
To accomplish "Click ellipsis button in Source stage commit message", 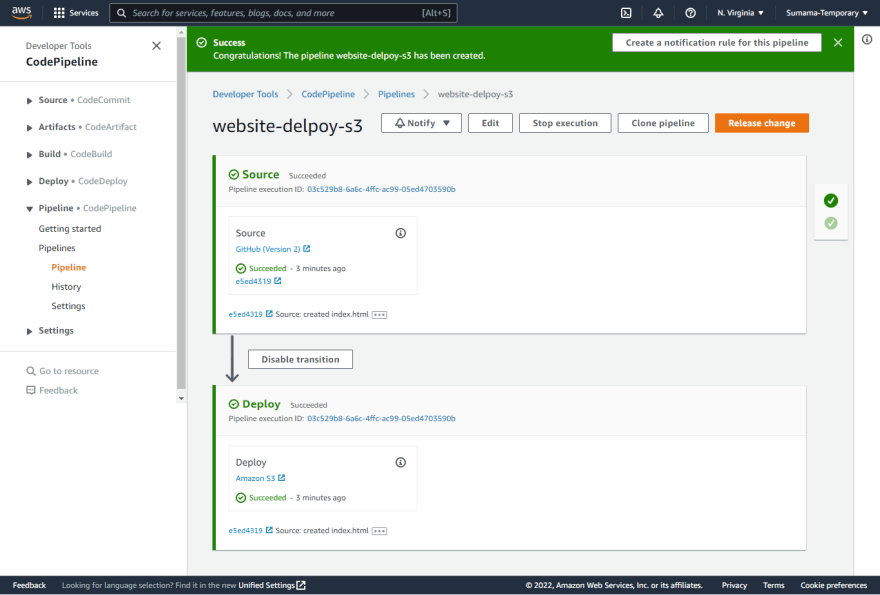I will click(x=379, y=315).
